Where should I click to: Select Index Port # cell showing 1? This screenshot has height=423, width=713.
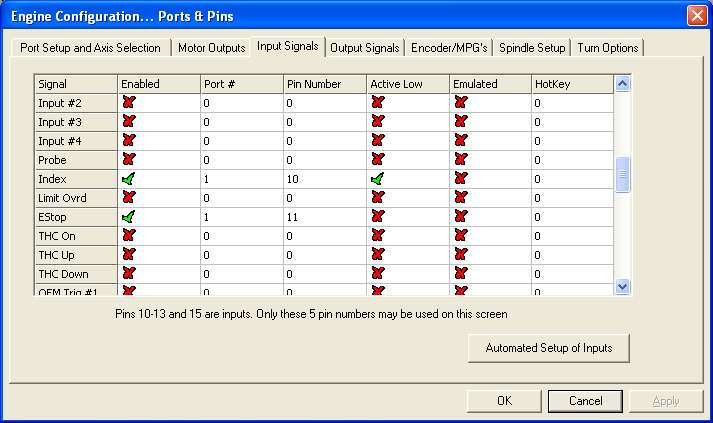click(x=242, y=179)
